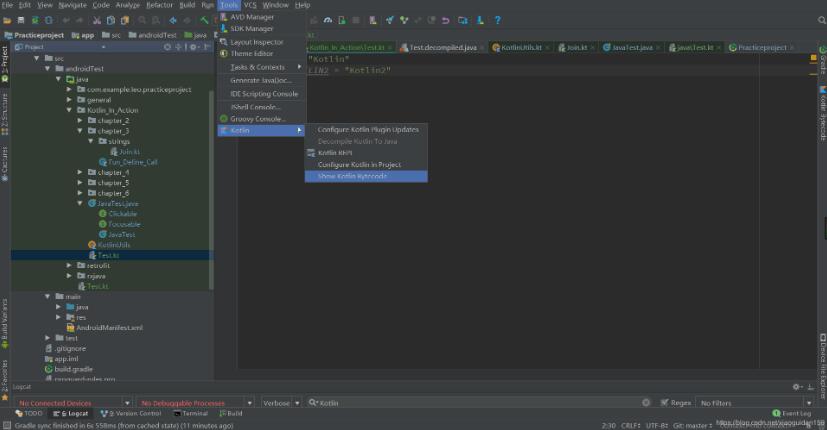Select Fun_Define_Call file in tree
The image size is (827, 430).
[132, 162]
